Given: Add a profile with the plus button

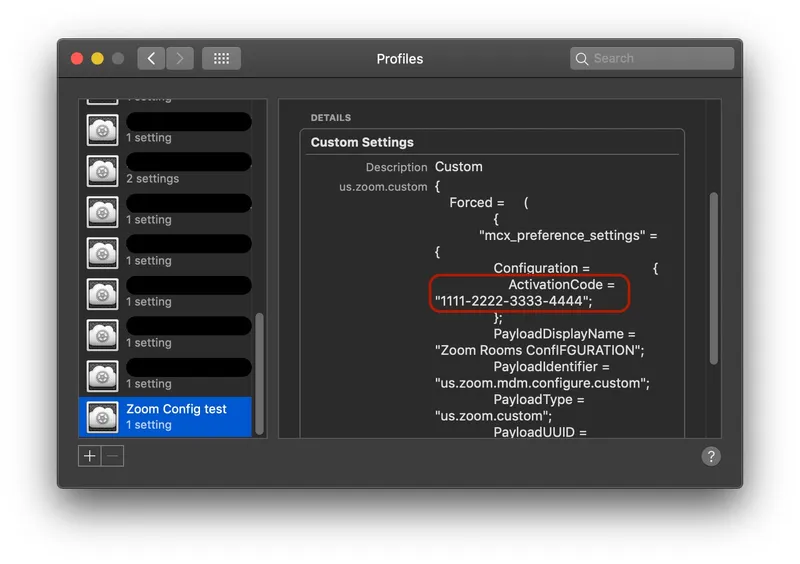Looking at the screenshot, I should coord(89,456).
